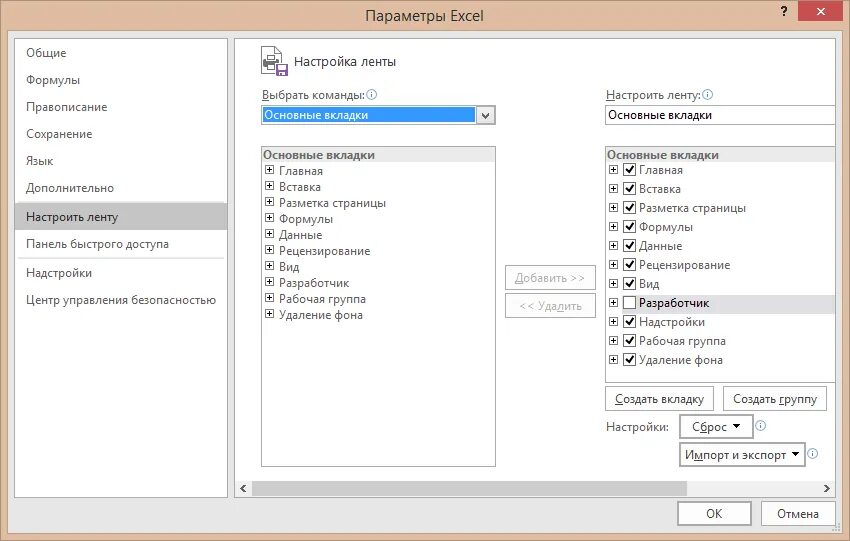This screenshot has height=541, width=850.
Task: Toggle the Рецензирование checkbox
Action: tap(629, 265)
